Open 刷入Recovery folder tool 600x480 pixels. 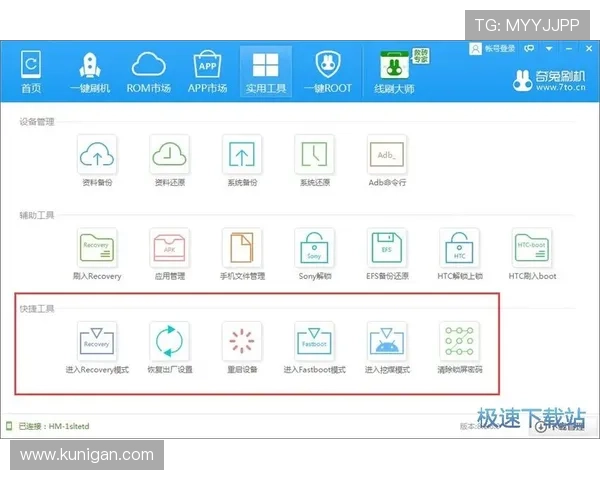tap(97, 254)
